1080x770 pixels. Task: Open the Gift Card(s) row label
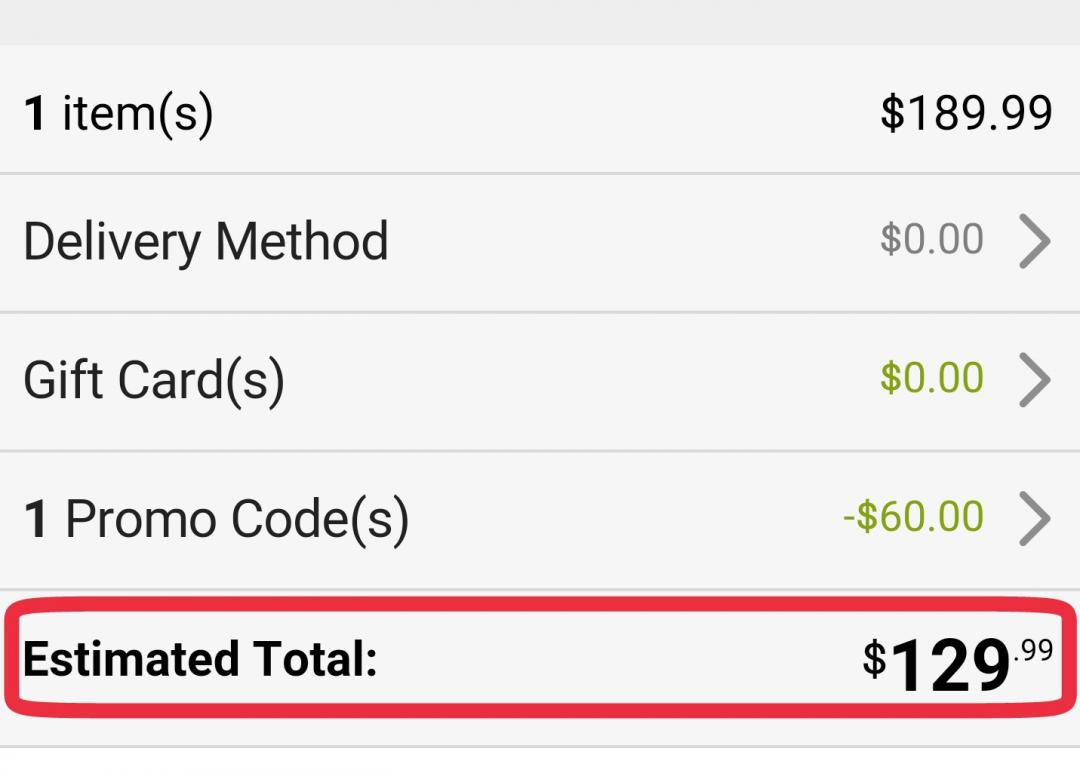click(154, 380)
